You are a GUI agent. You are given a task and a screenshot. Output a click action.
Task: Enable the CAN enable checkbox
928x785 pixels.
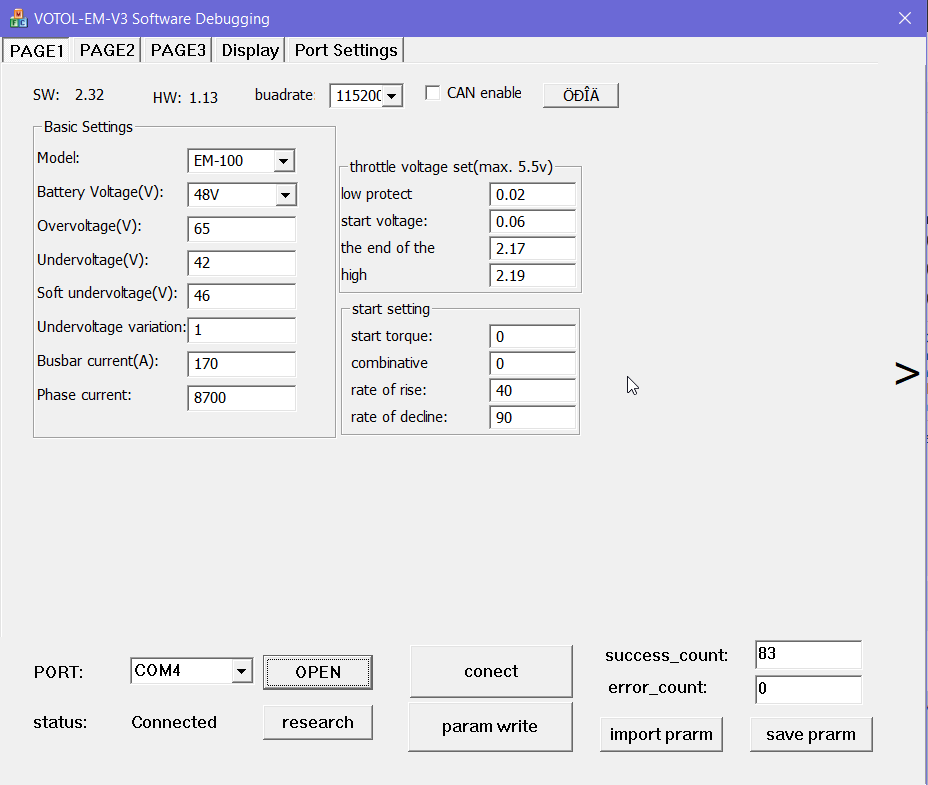pyautogui.click(x=433, y=93)
